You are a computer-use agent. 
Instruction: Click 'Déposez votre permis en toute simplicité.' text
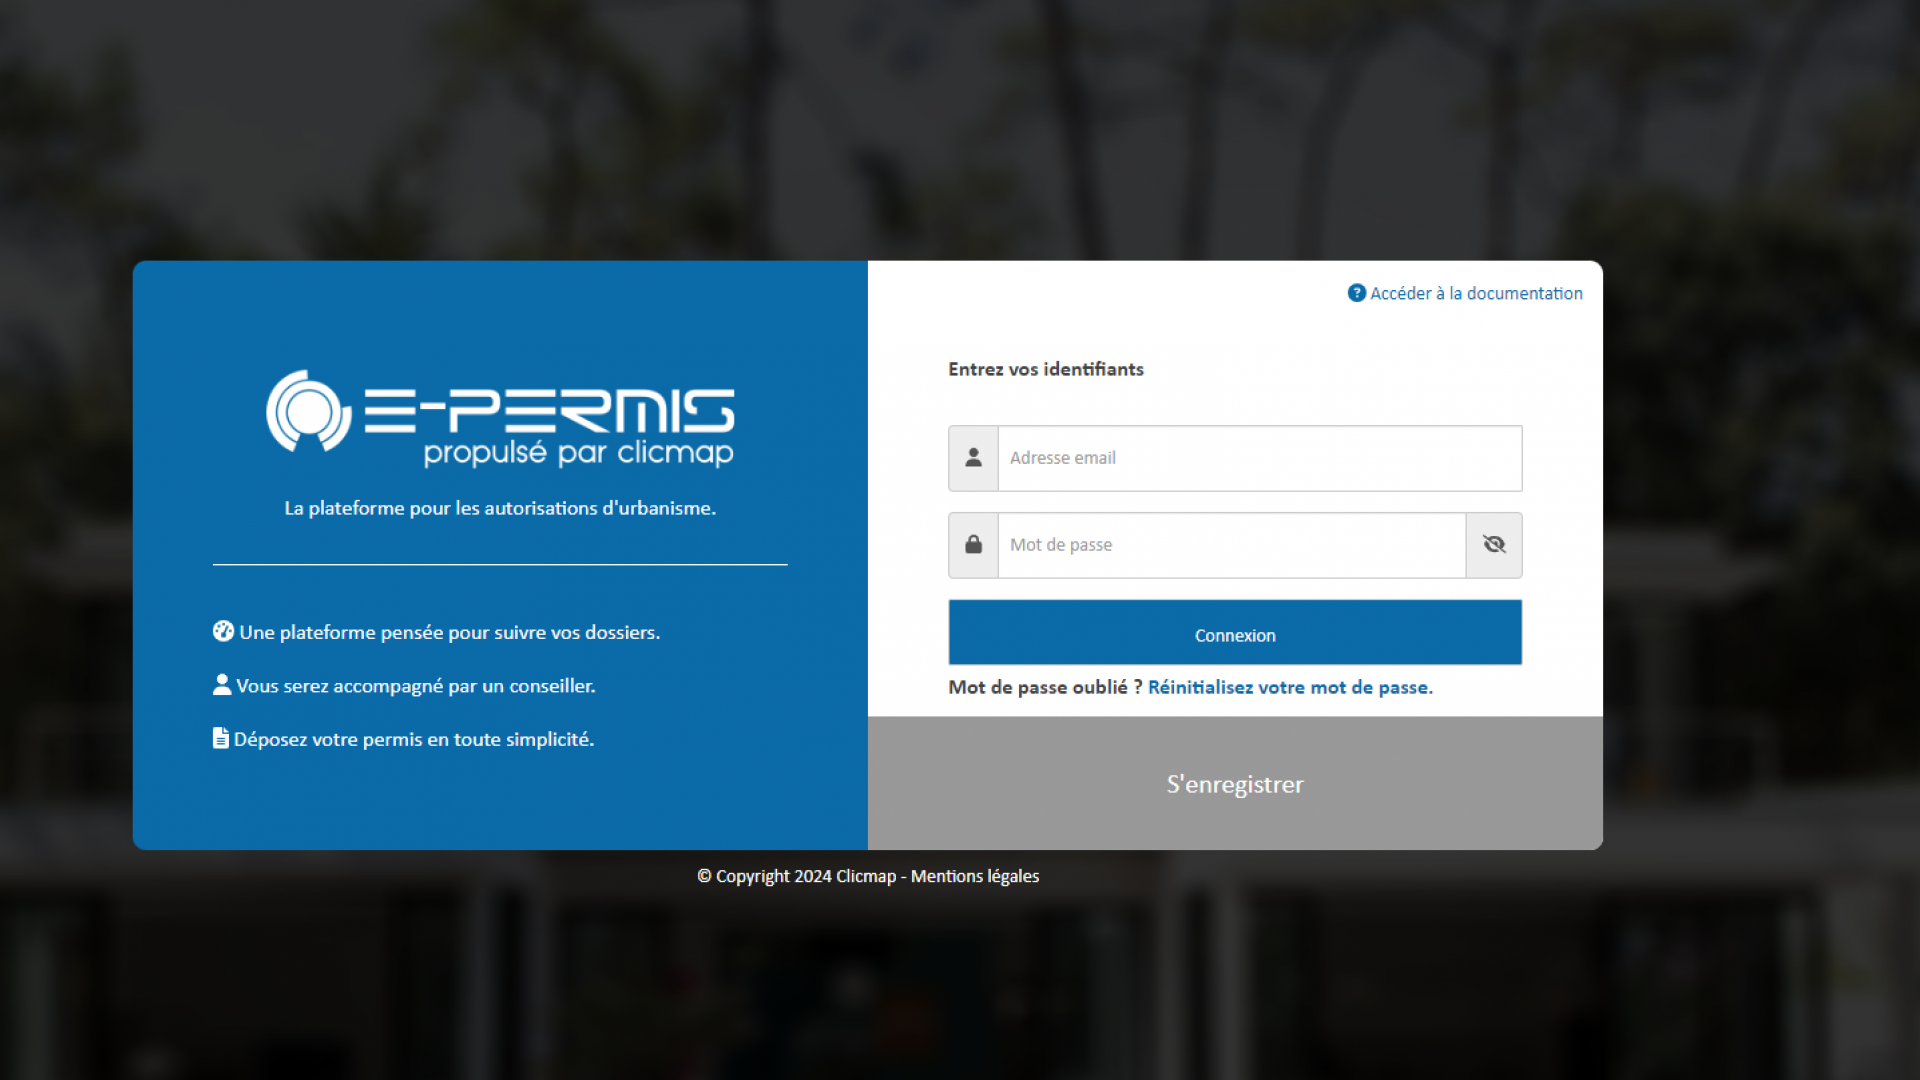(x=414, y=739)
